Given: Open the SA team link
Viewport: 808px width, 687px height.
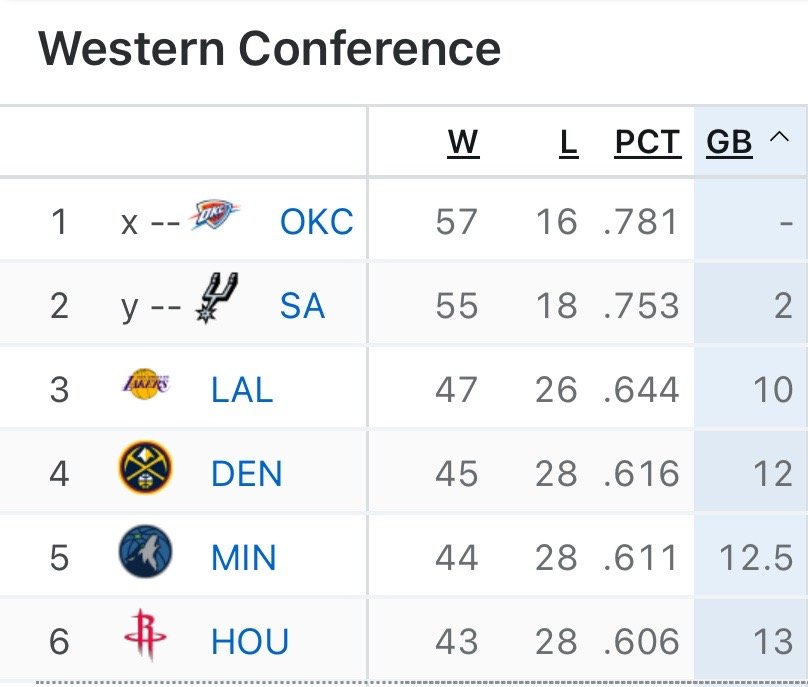Looking at the screenshot, I should (x=302, y=306).
